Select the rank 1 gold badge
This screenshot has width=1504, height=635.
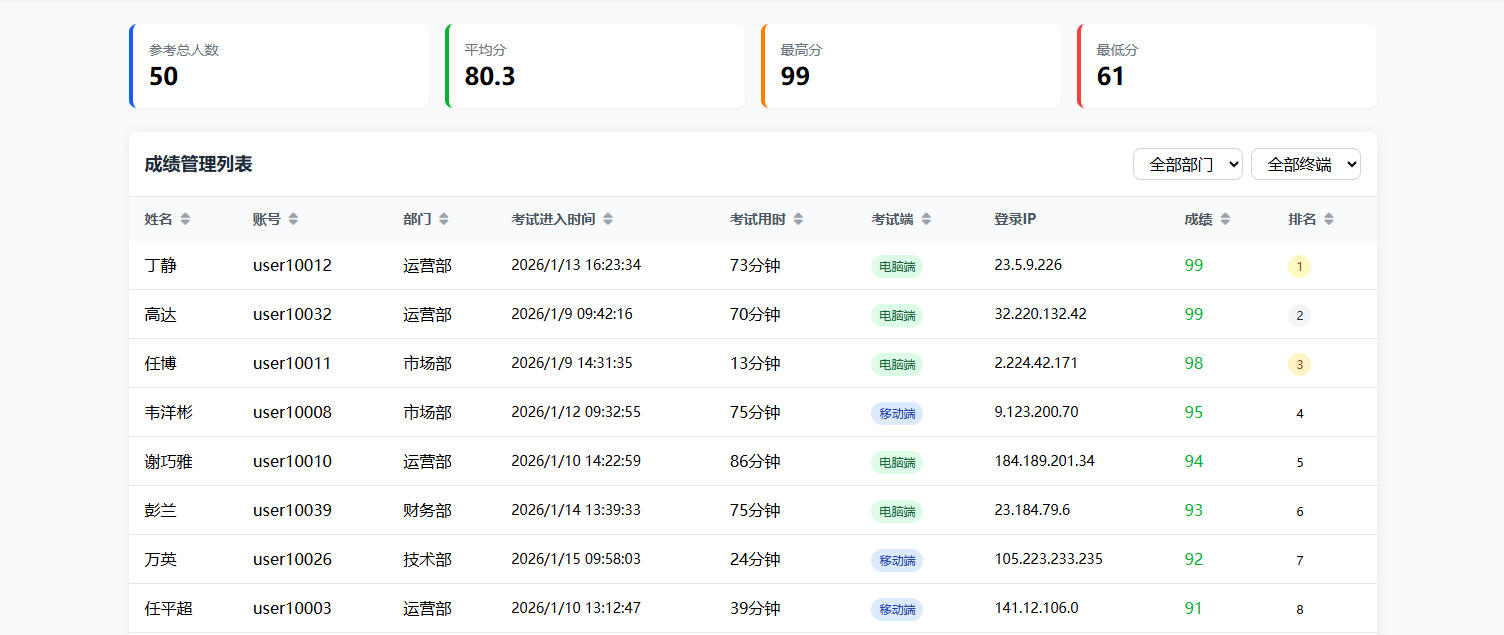point(1299,266)
